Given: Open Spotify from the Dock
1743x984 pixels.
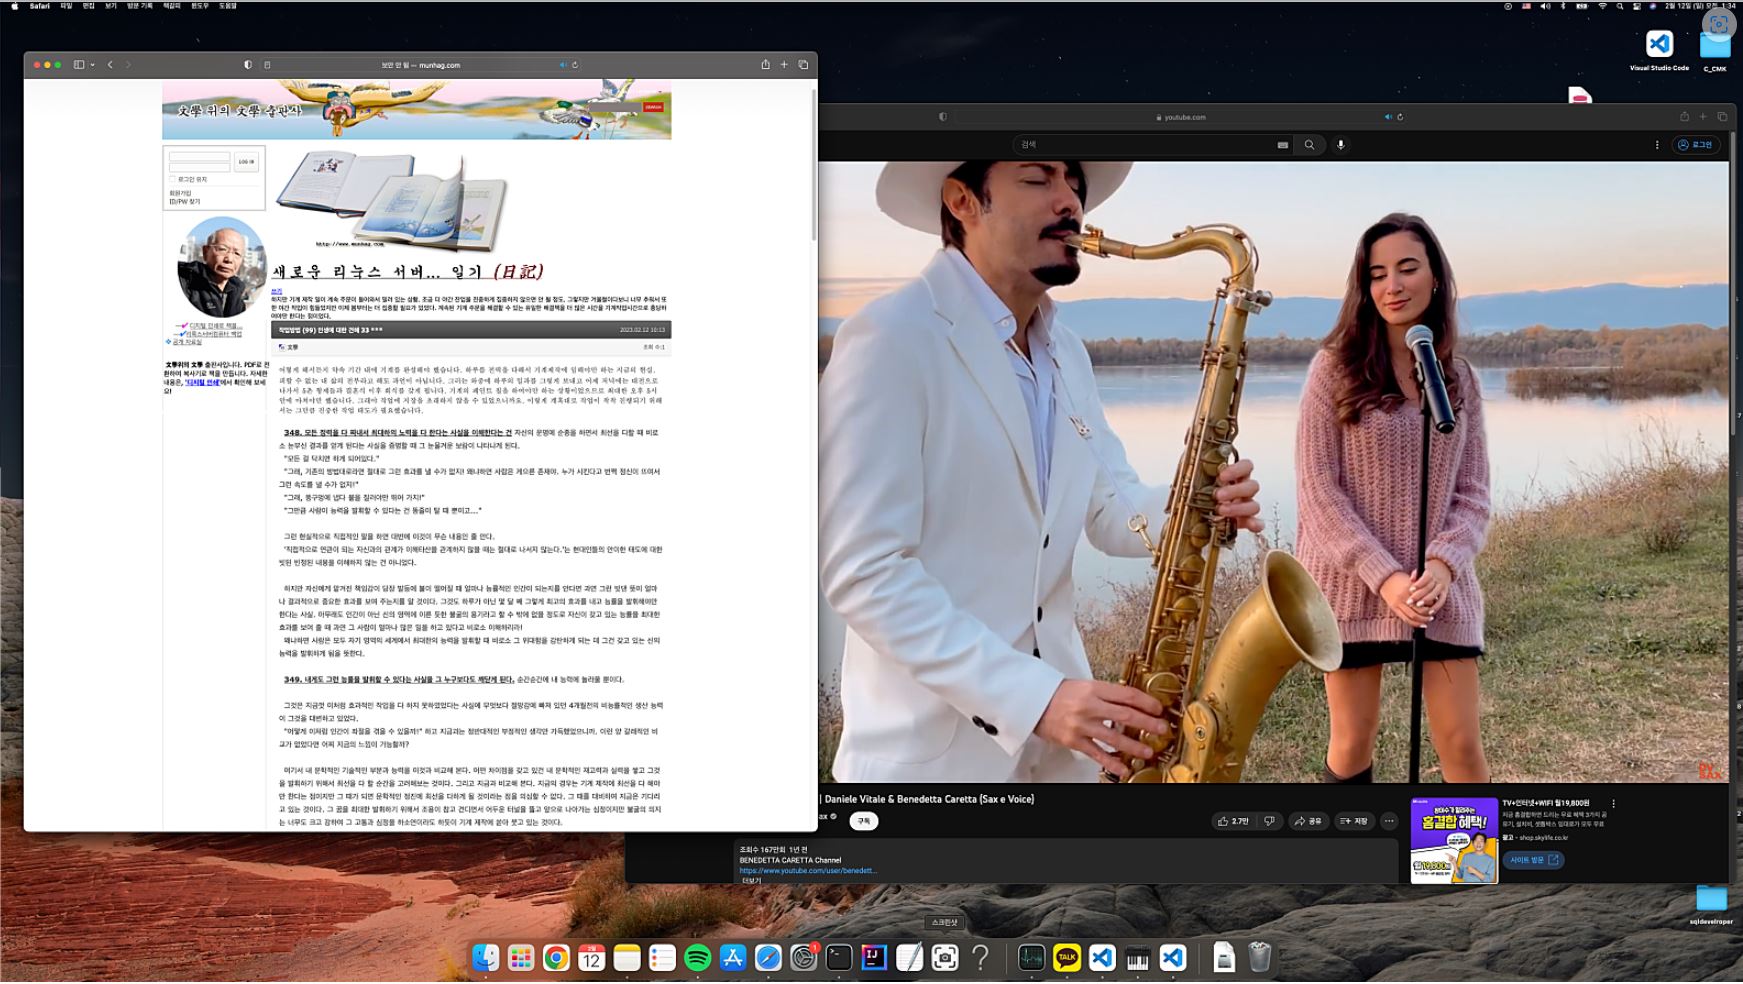Looking at the screenshot, I should 697,958.
